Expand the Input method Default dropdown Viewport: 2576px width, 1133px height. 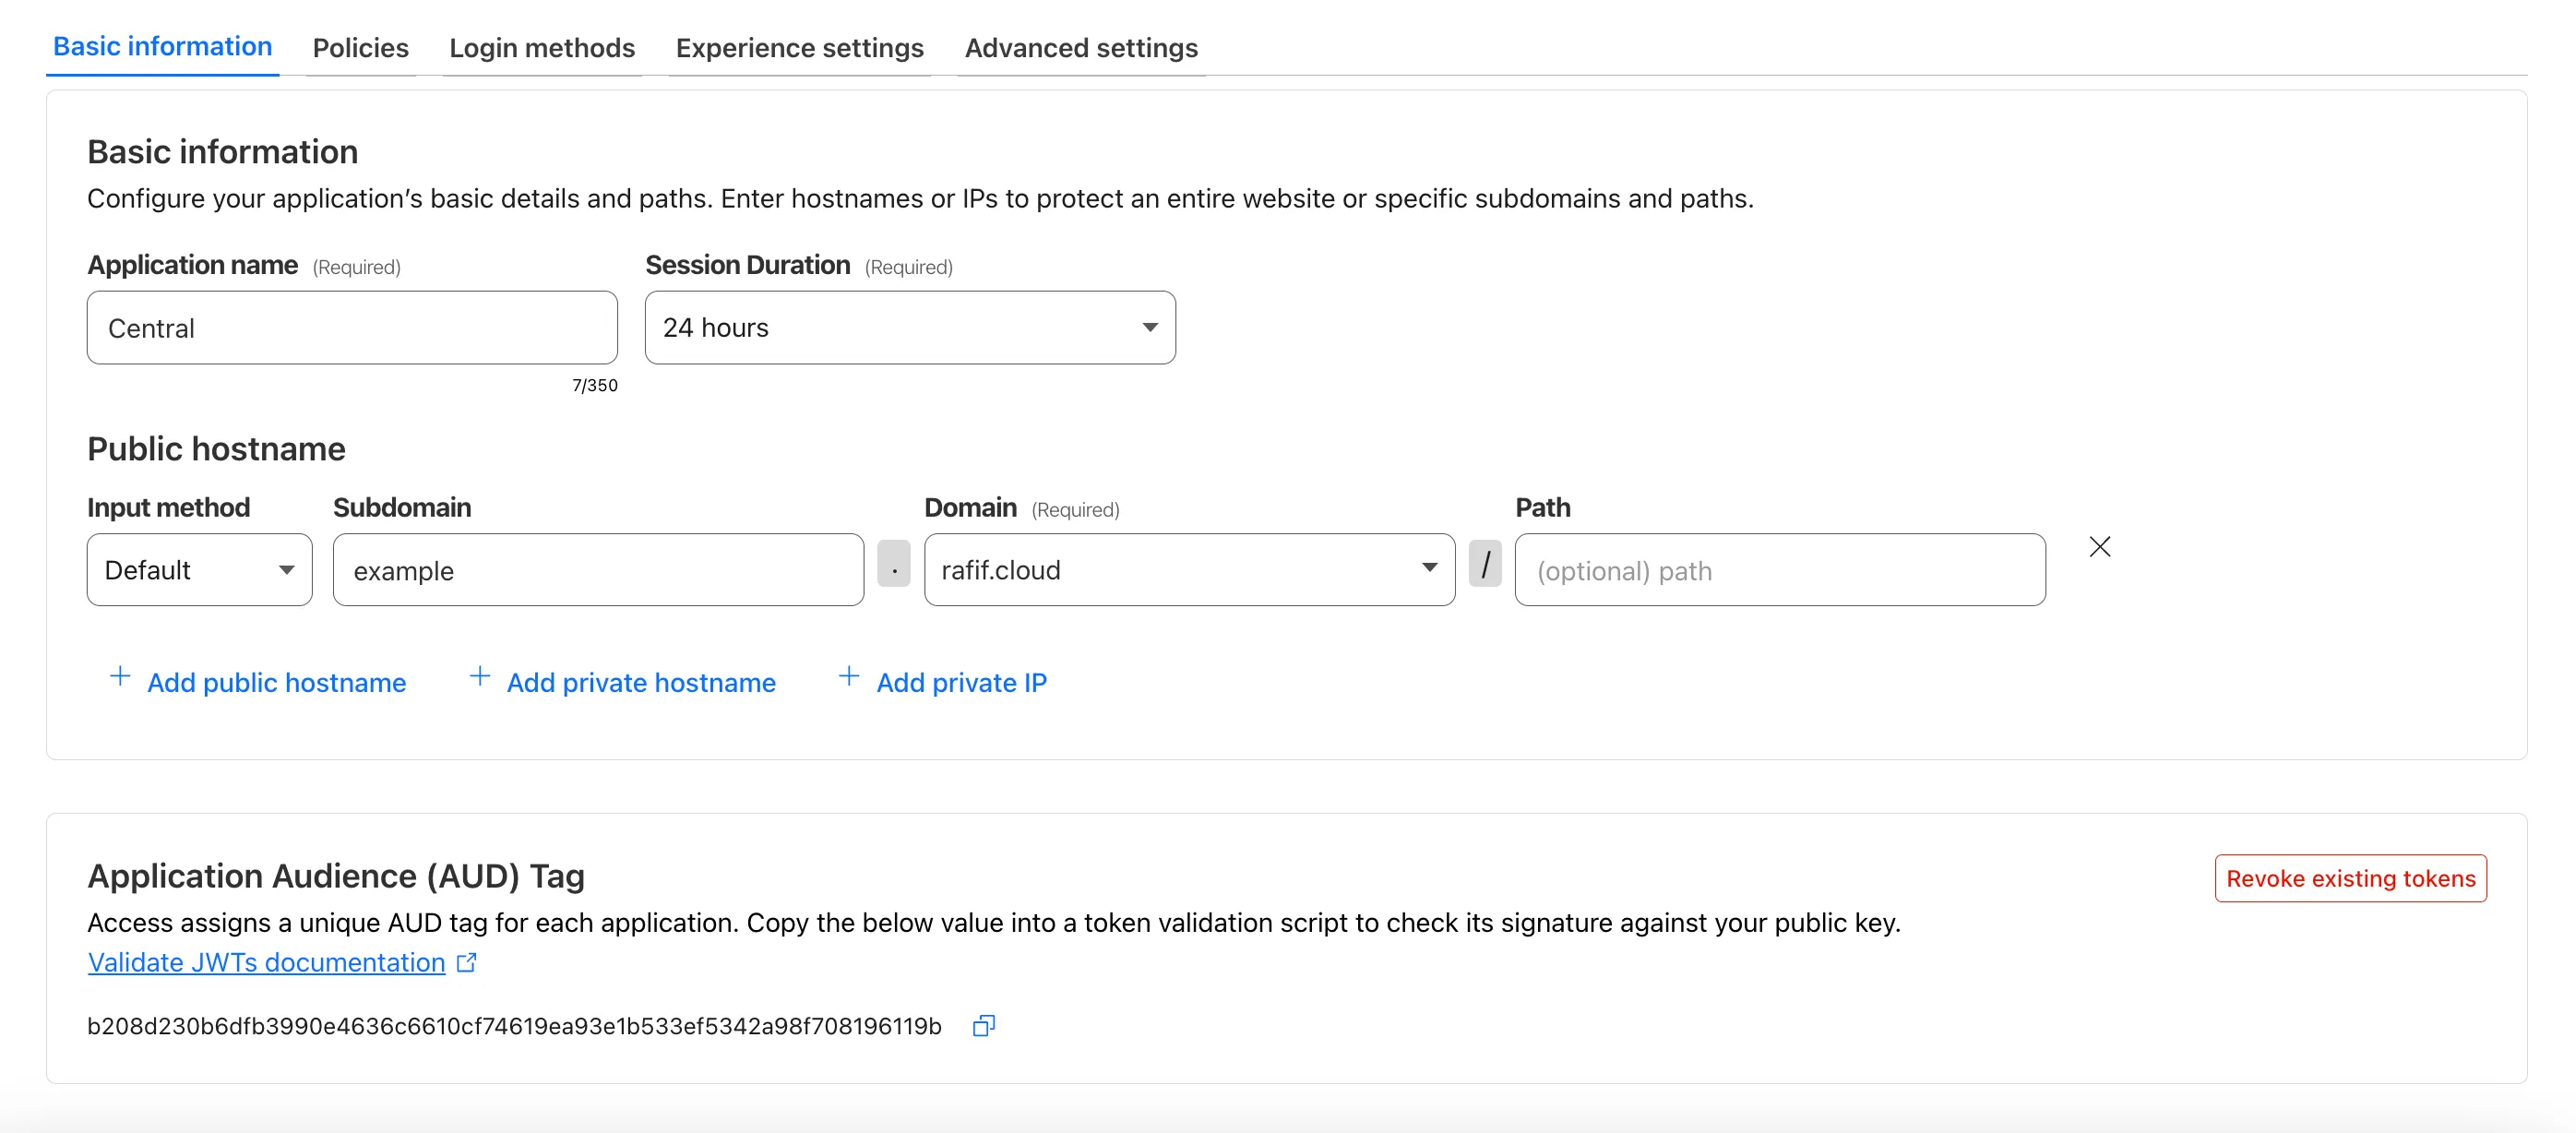[x=199, y=570]
